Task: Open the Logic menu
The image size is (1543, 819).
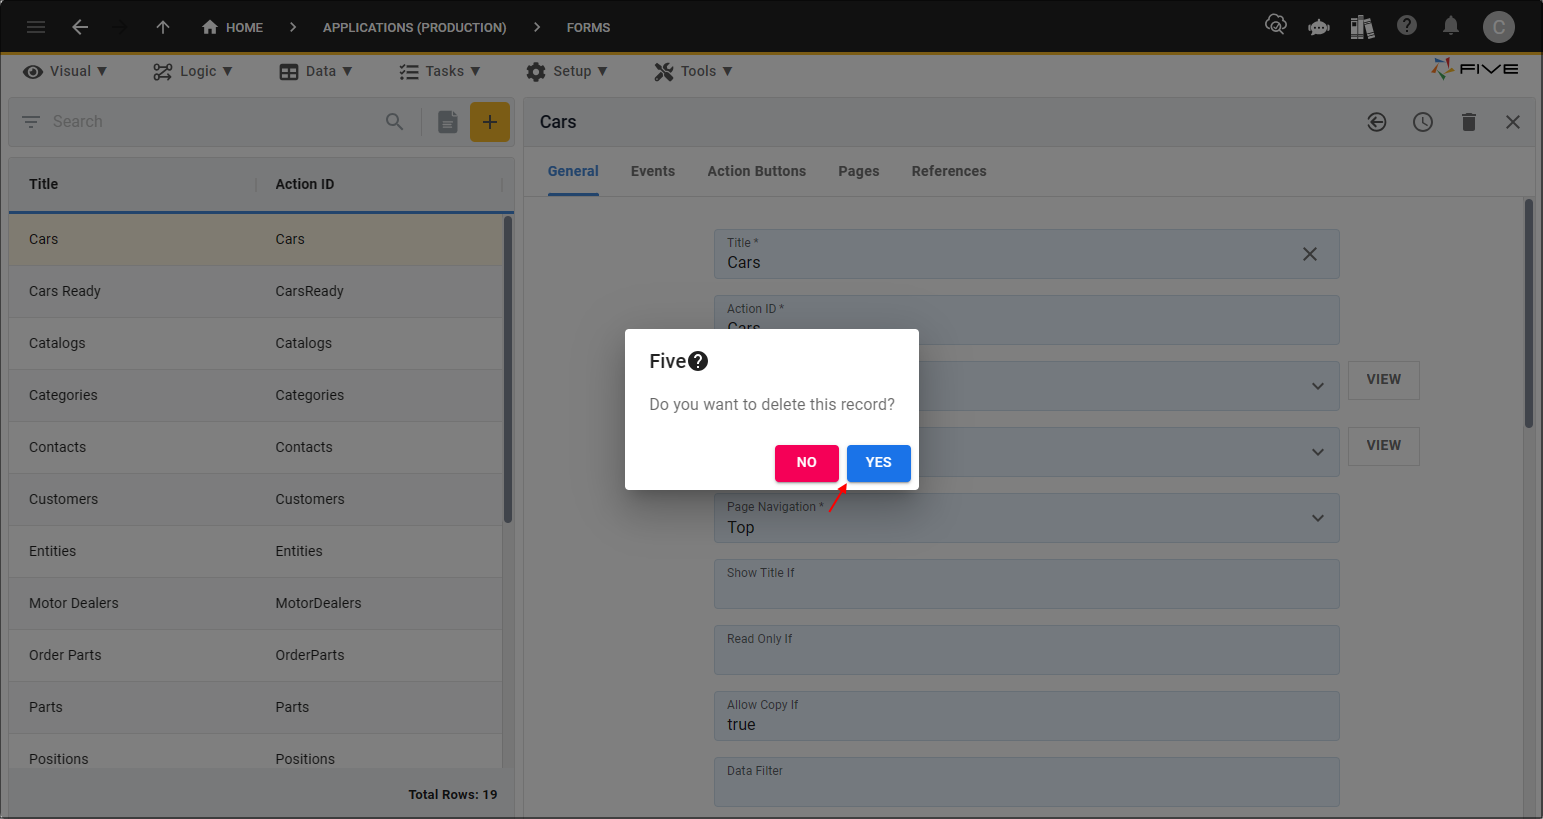Action: click(192, 71)
